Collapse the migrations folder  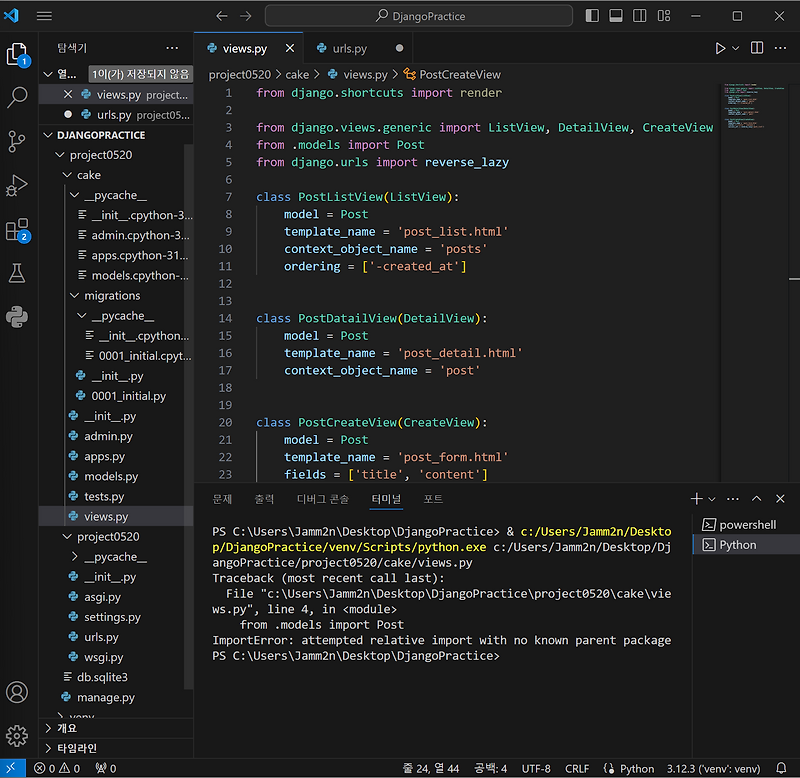click(x=74, y=296)
